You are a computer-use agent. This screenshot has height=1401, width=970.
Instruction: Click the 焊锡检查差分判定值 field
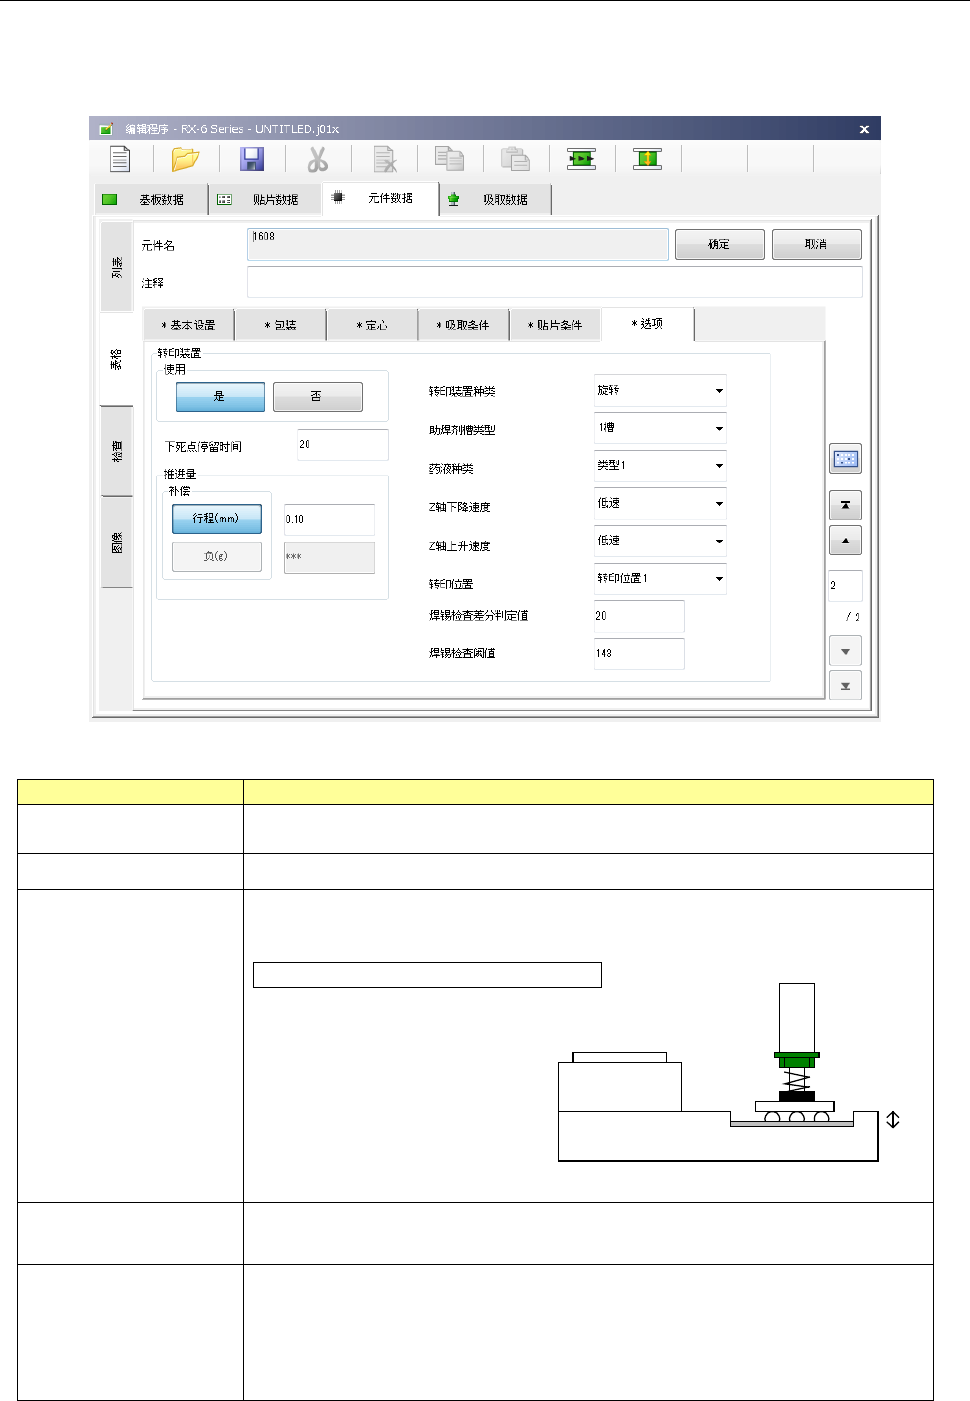[x=639, y=616]
